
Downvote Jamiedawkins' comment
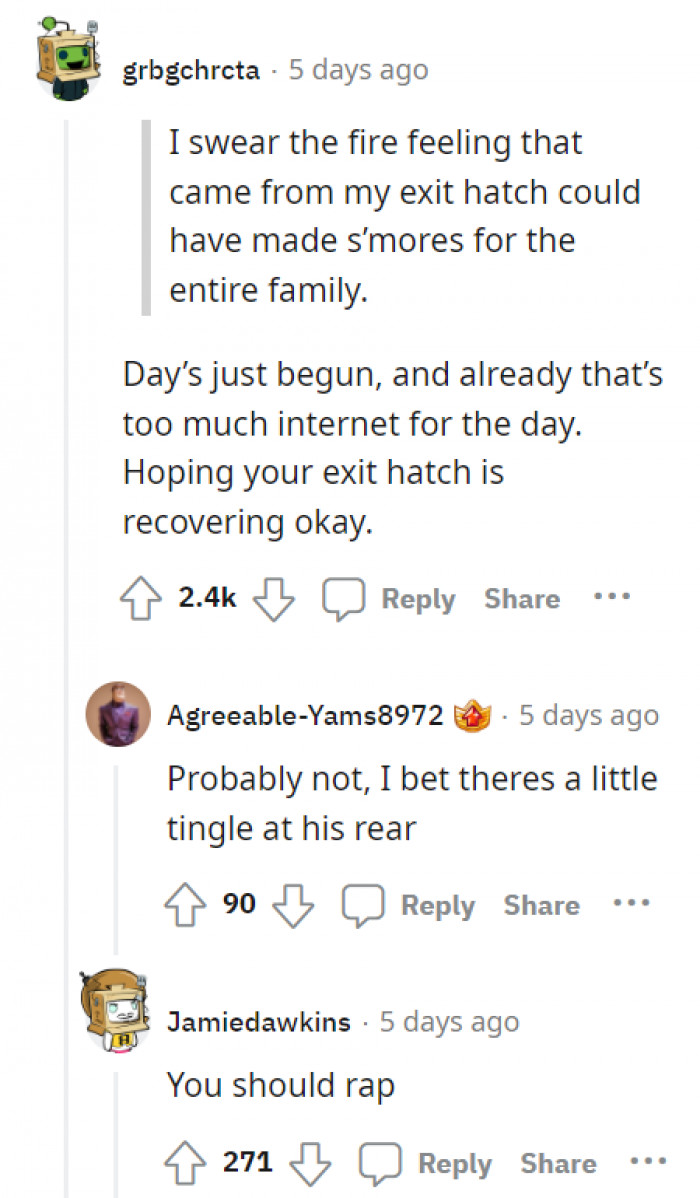[311, 1164]
